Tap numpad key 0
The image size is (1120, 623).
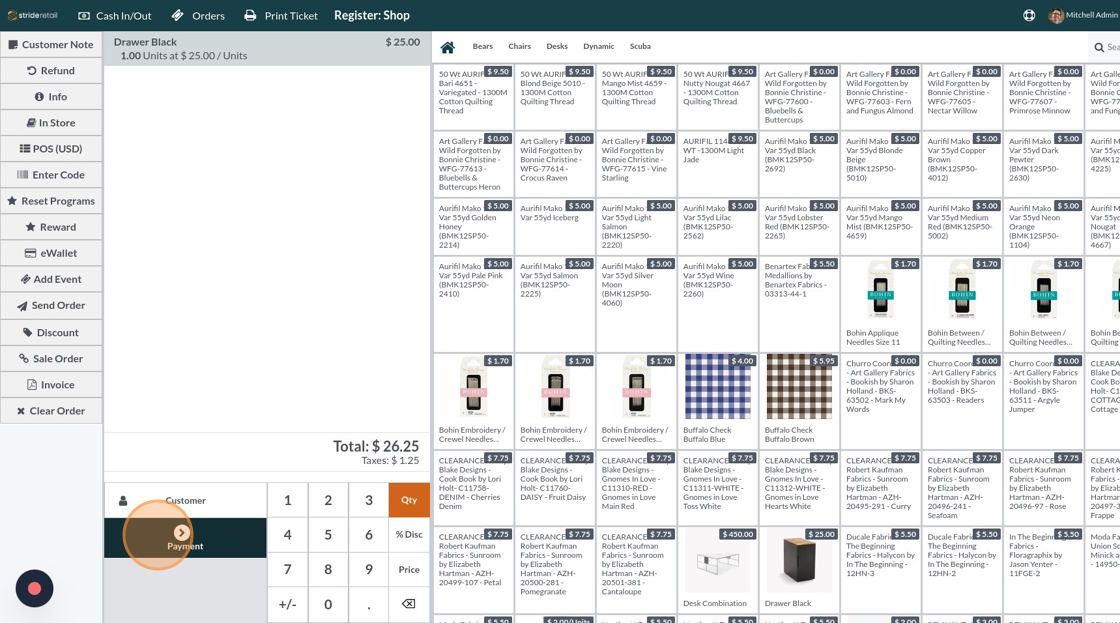pyautogui.click(x=329, y=604)
